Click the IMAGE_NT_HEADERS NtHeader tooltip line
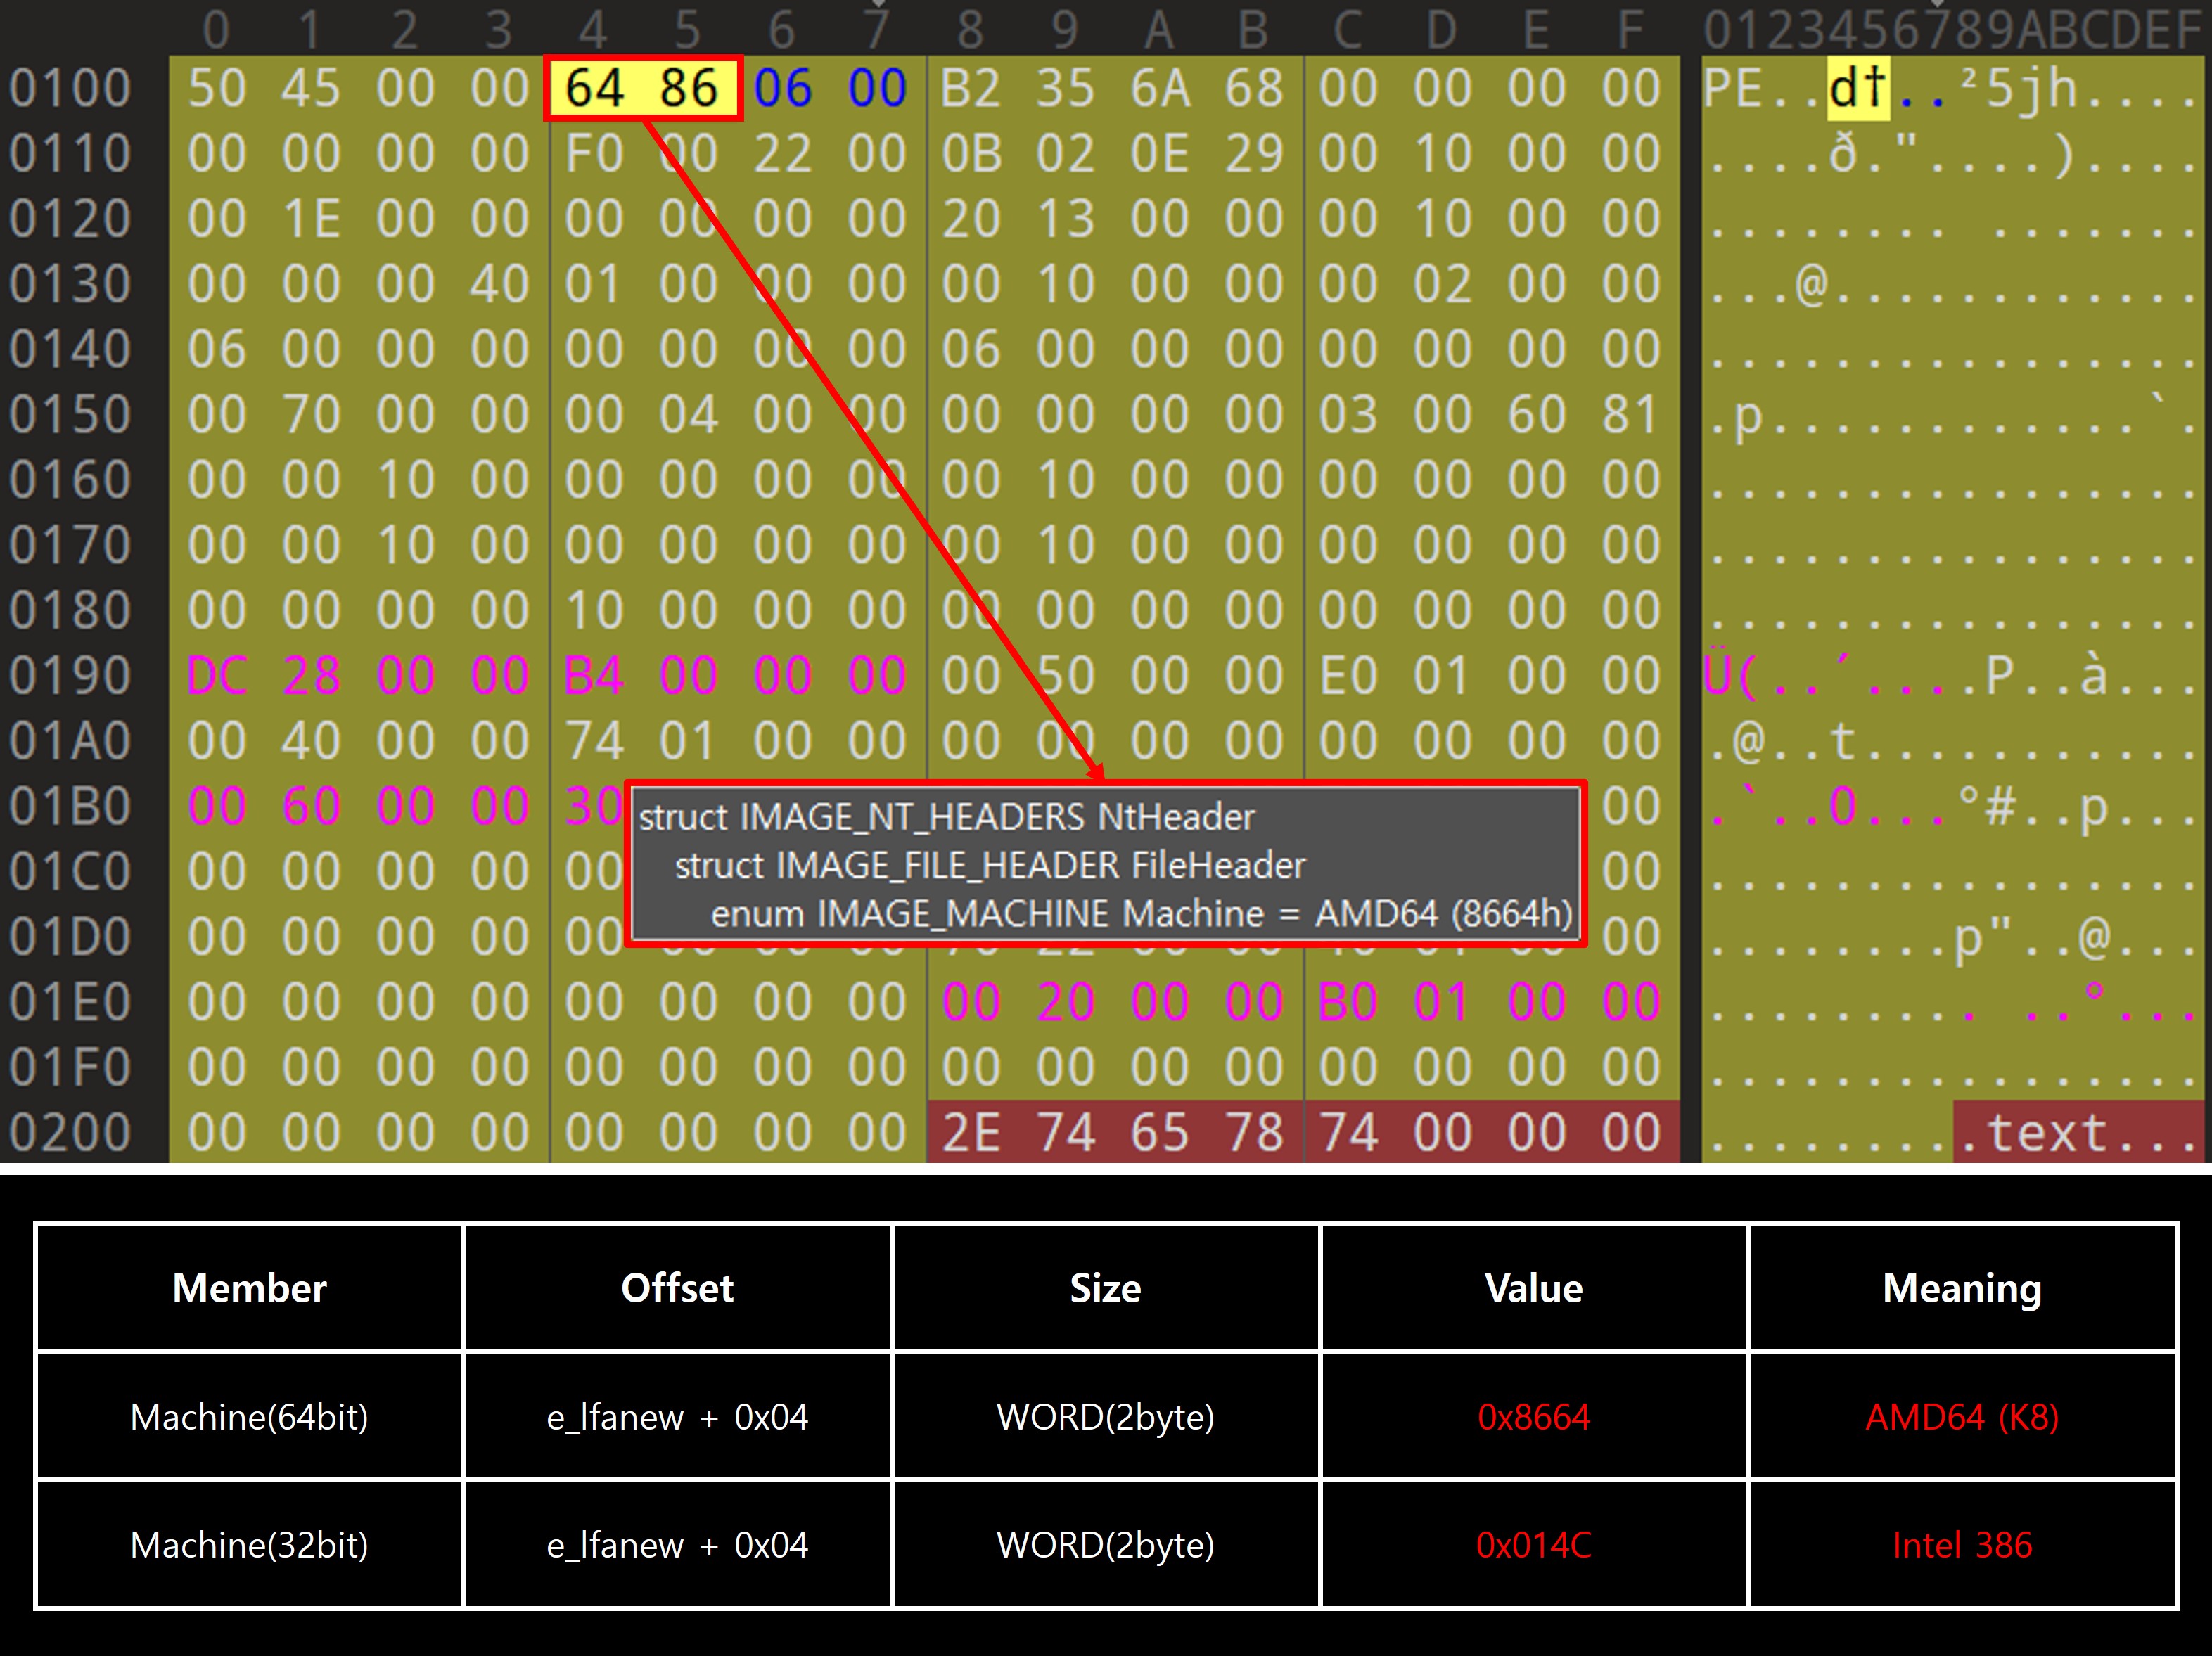2212x1656 pixels. 946,817
